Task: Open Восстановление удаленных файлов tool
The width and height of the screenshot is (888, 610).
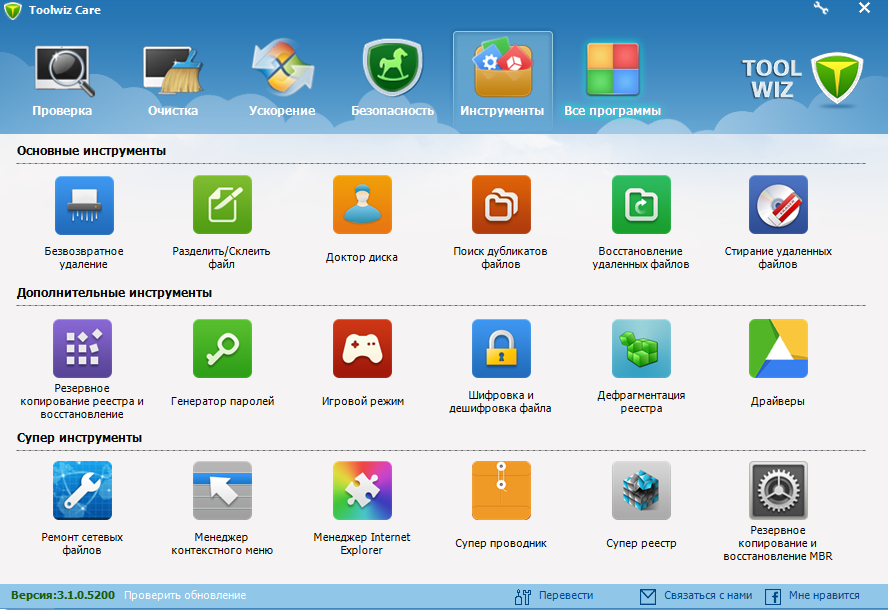Action: coord(640,205)
